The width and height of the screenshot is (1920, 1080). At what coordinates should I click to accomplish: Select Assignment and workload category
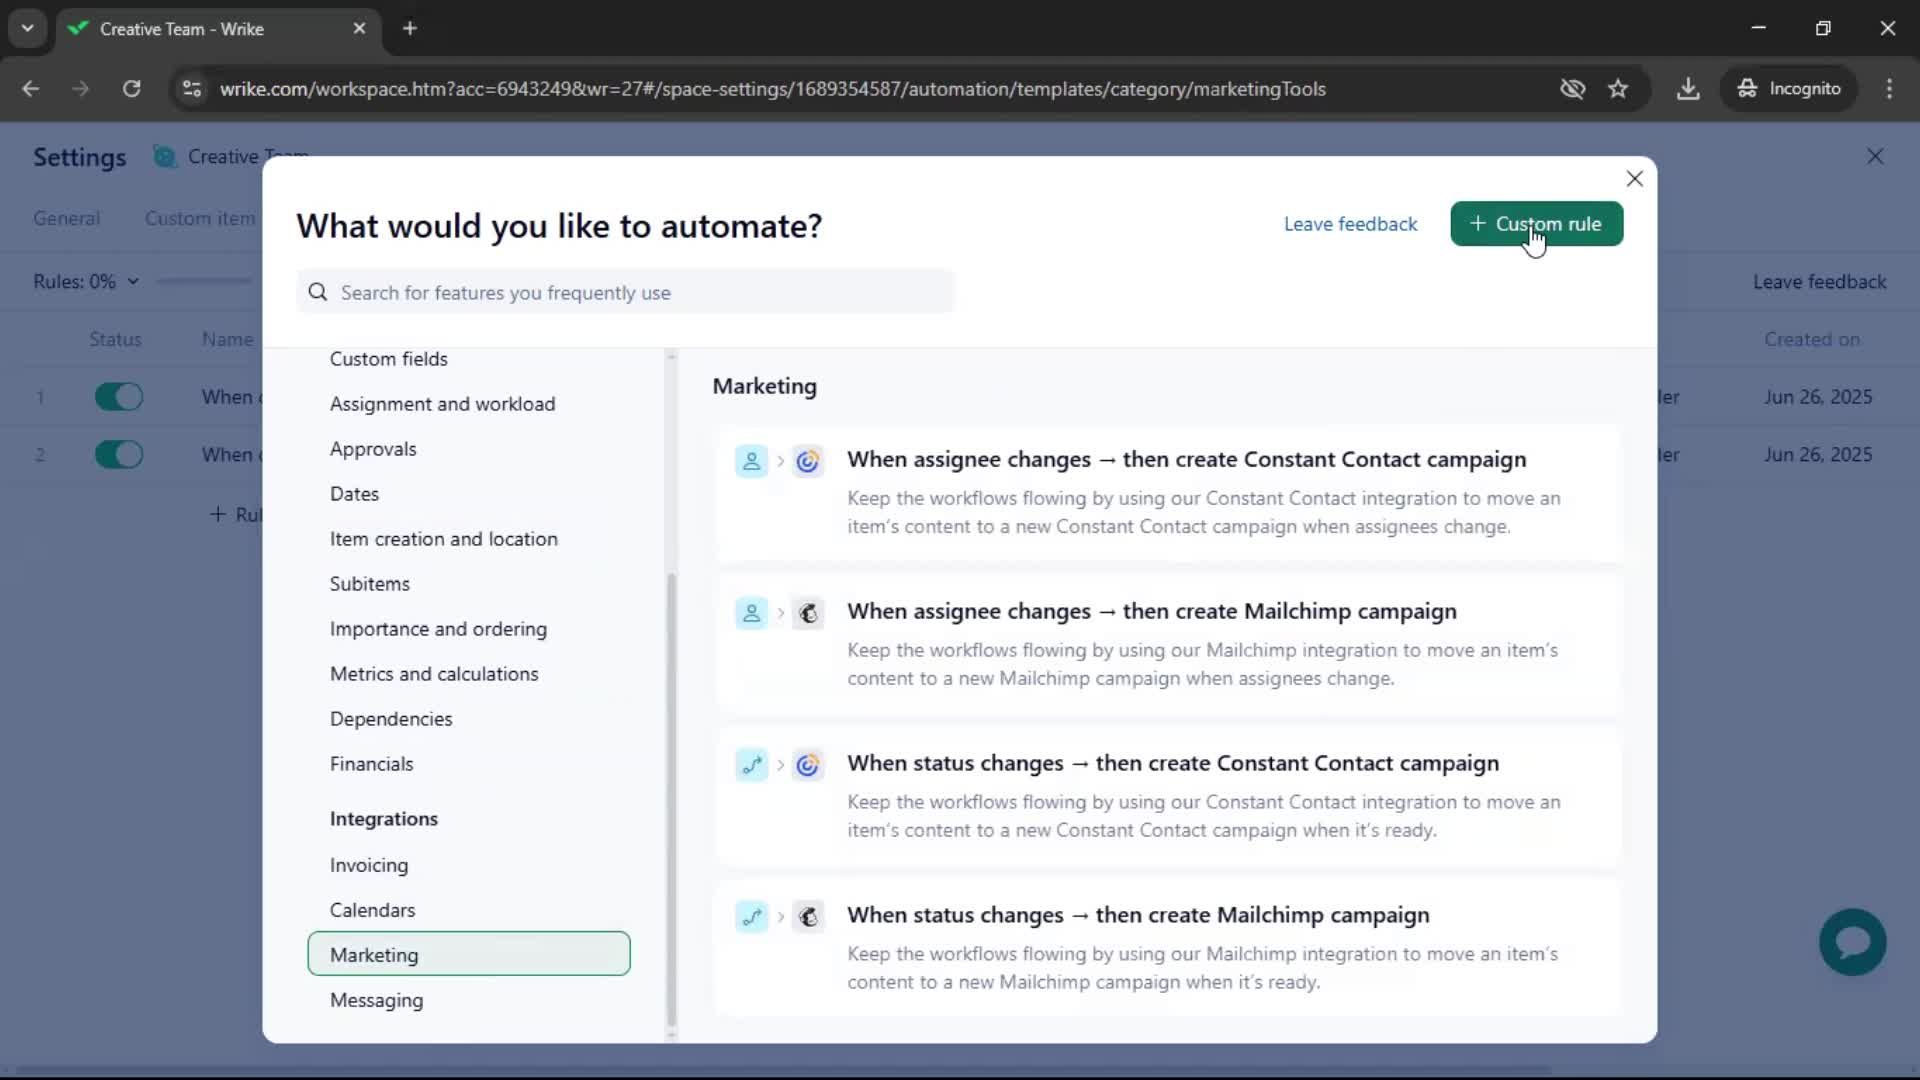(443, 404)
